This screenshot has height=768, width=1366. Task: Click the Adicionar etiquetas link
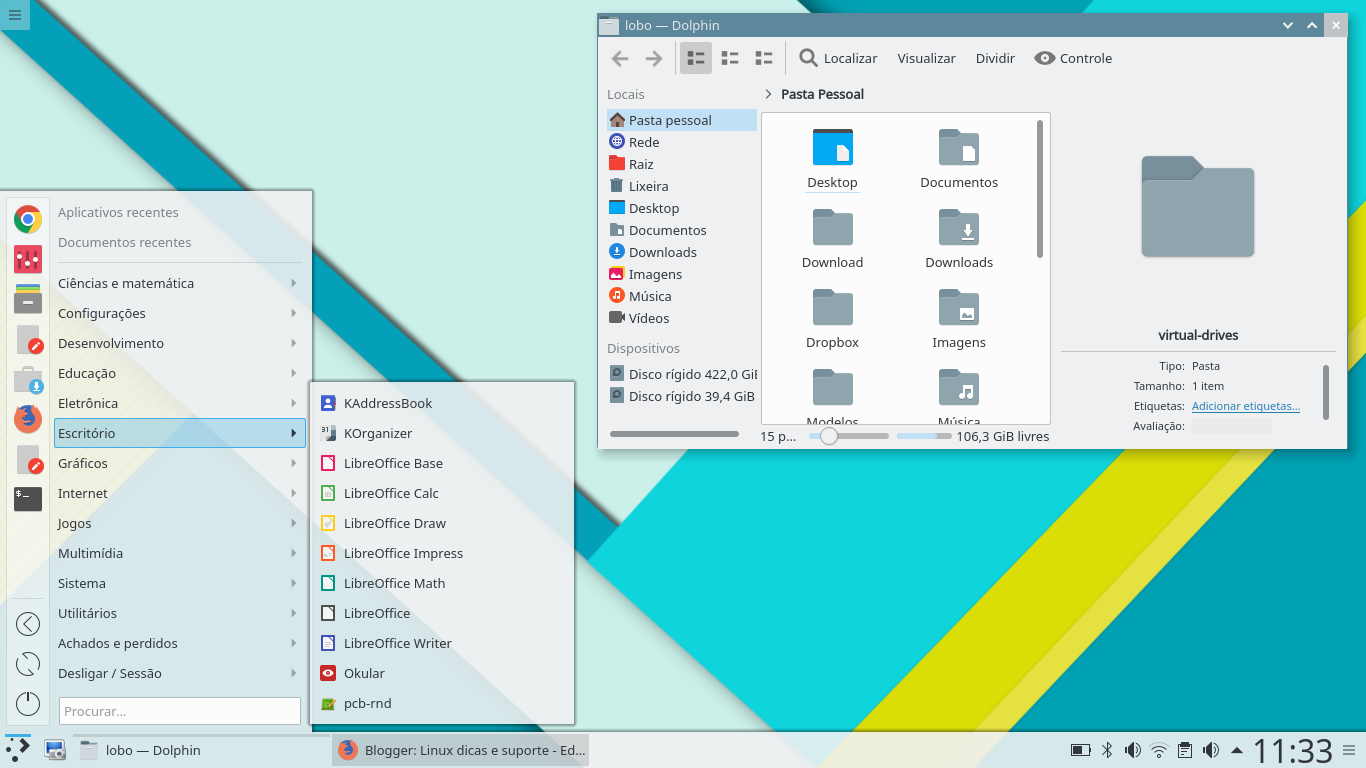point(1245,405)
